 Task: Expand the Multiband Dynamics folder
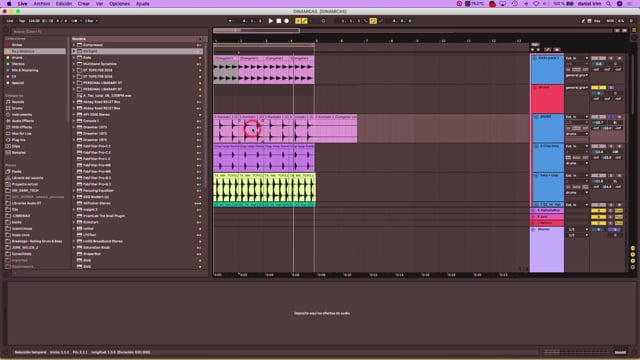pos(74,64)
